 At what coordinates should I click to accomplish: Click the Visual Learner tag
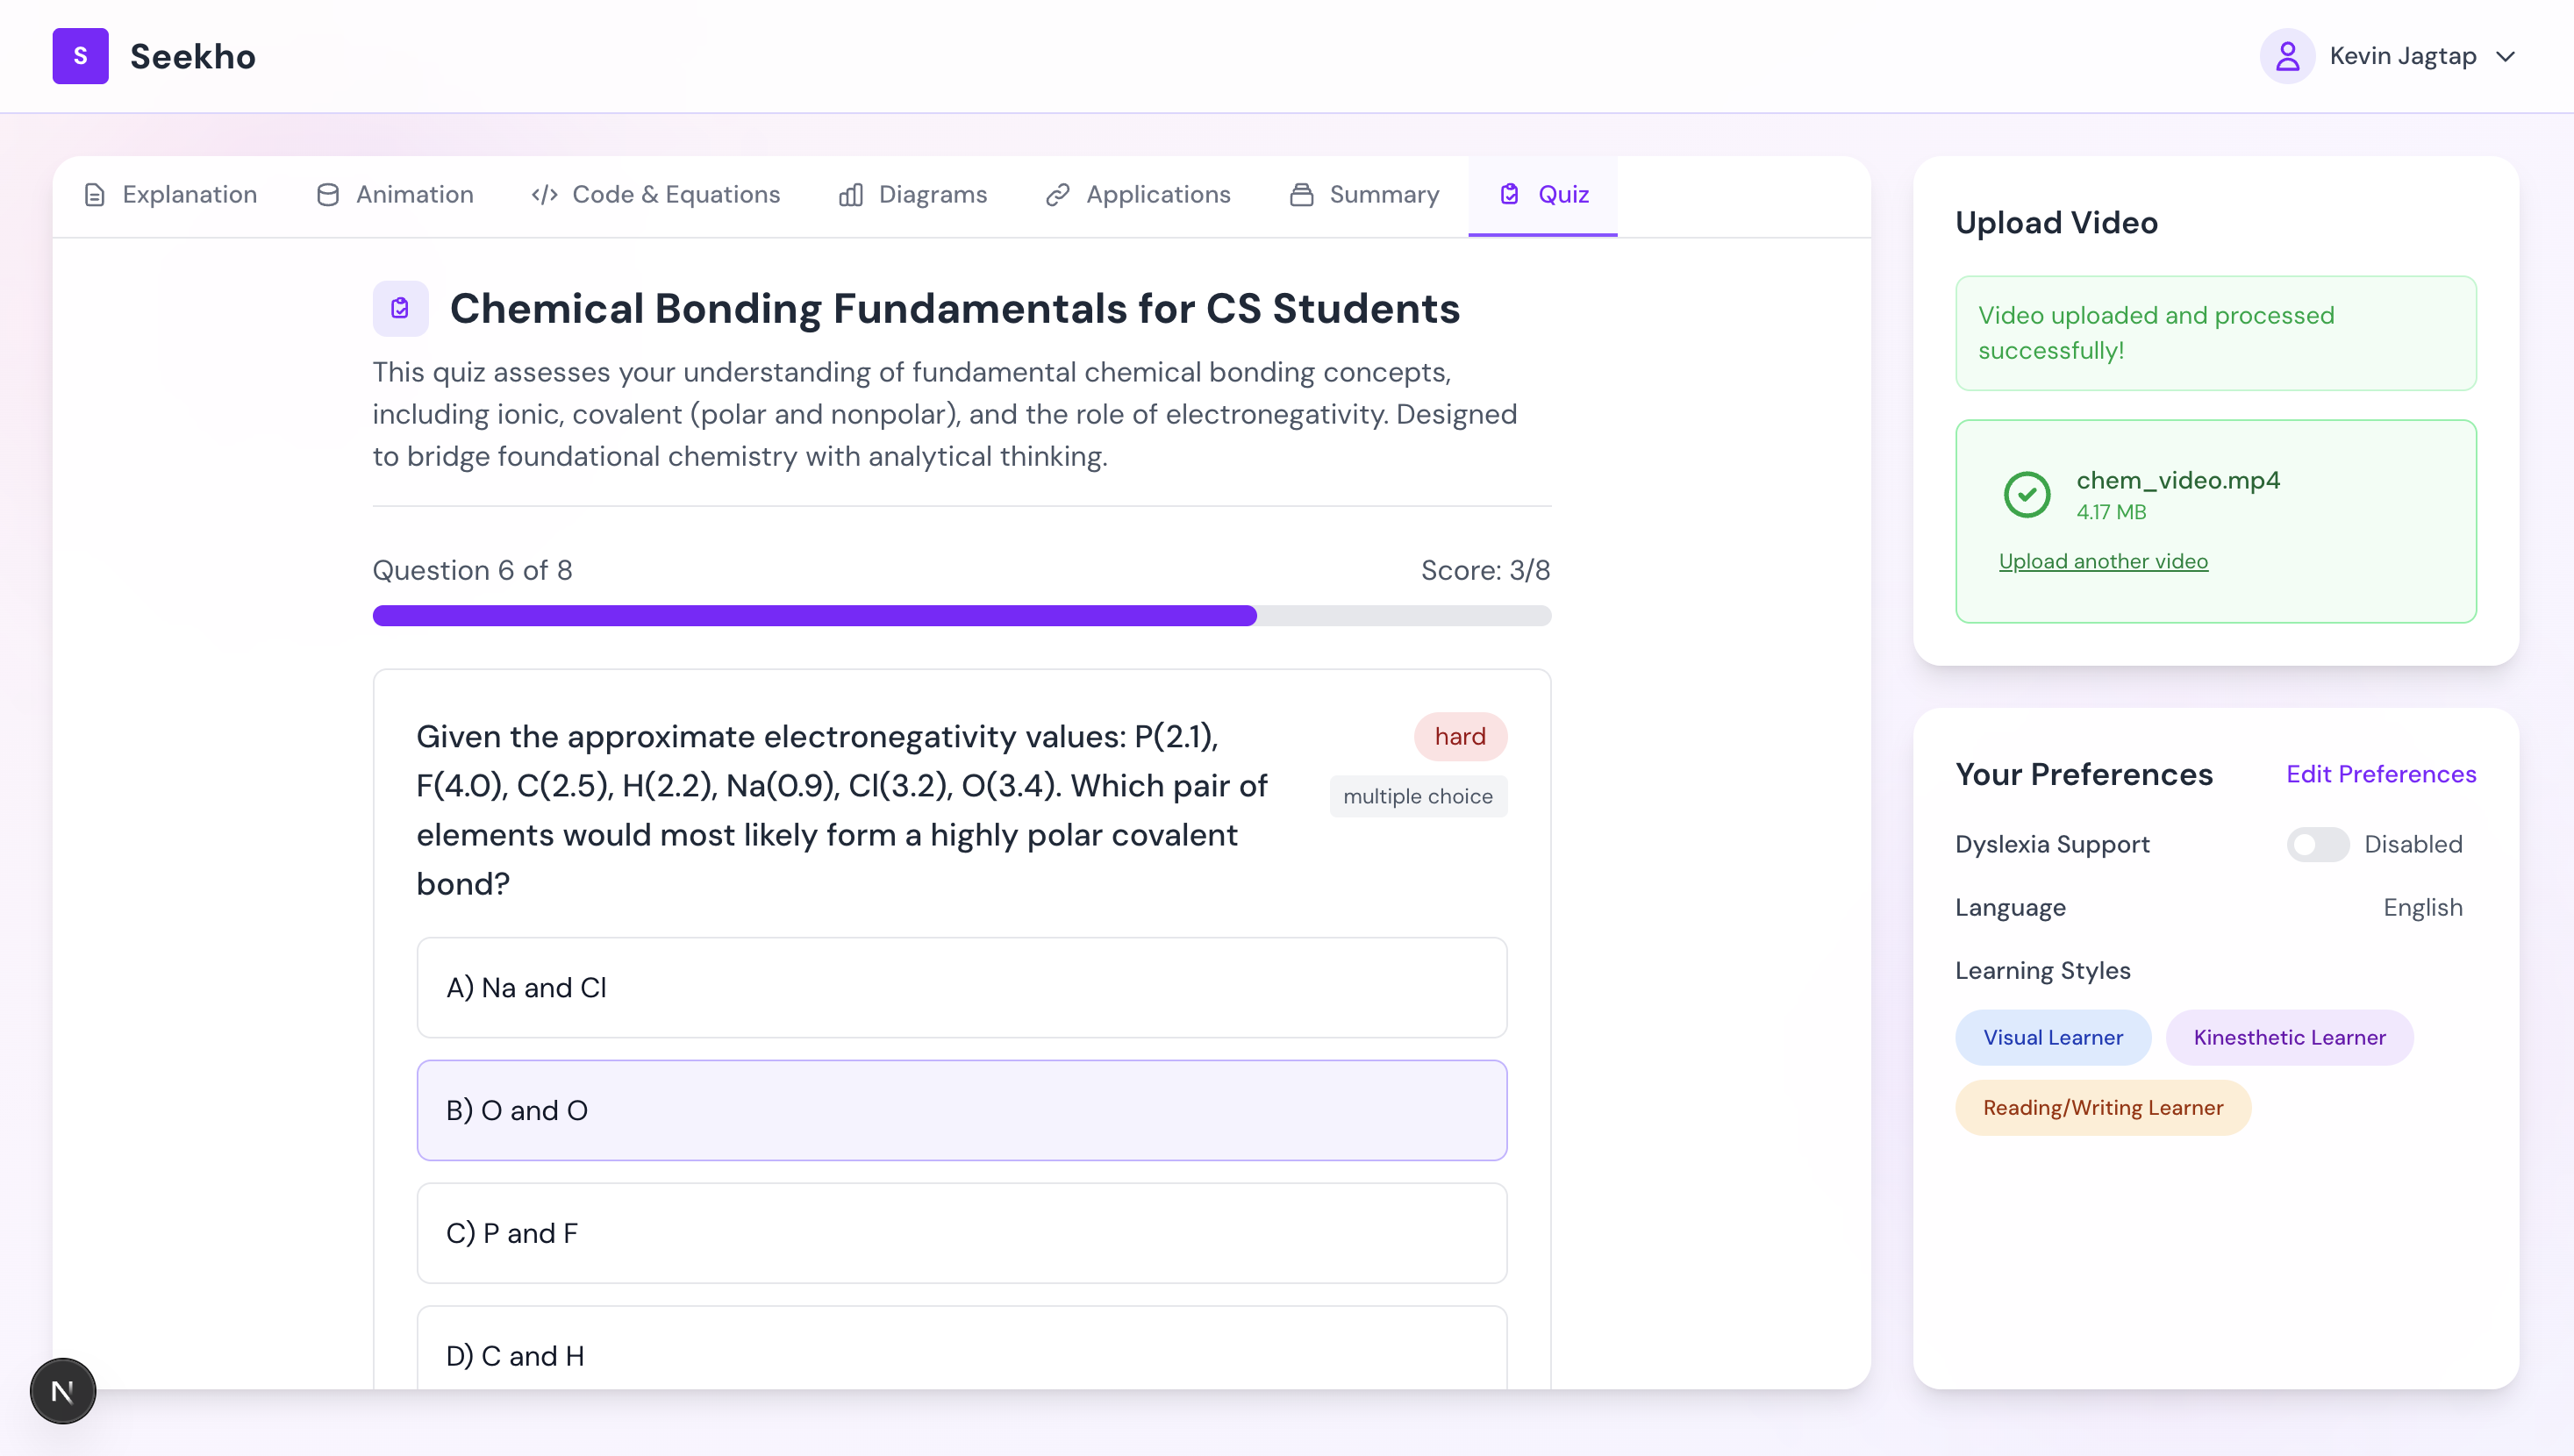[2052, 1037]
